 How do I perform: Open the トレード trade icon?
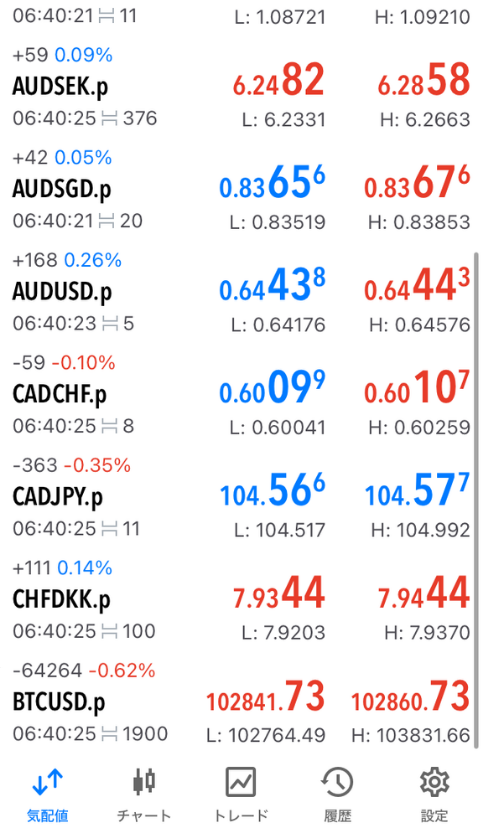tap(241, 782)
